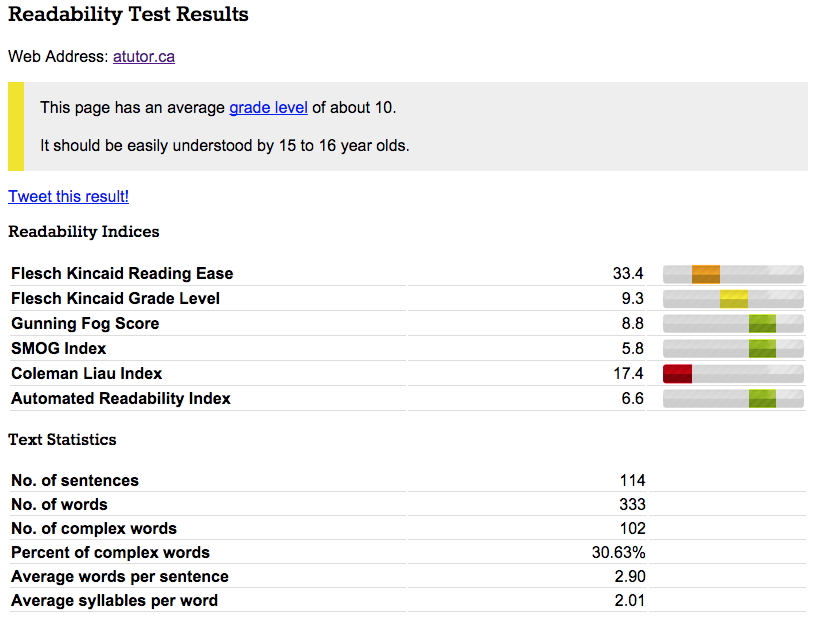Screen dimensions: 820x629
Task: Open the atutor.ca web address link
Action: 143,57
